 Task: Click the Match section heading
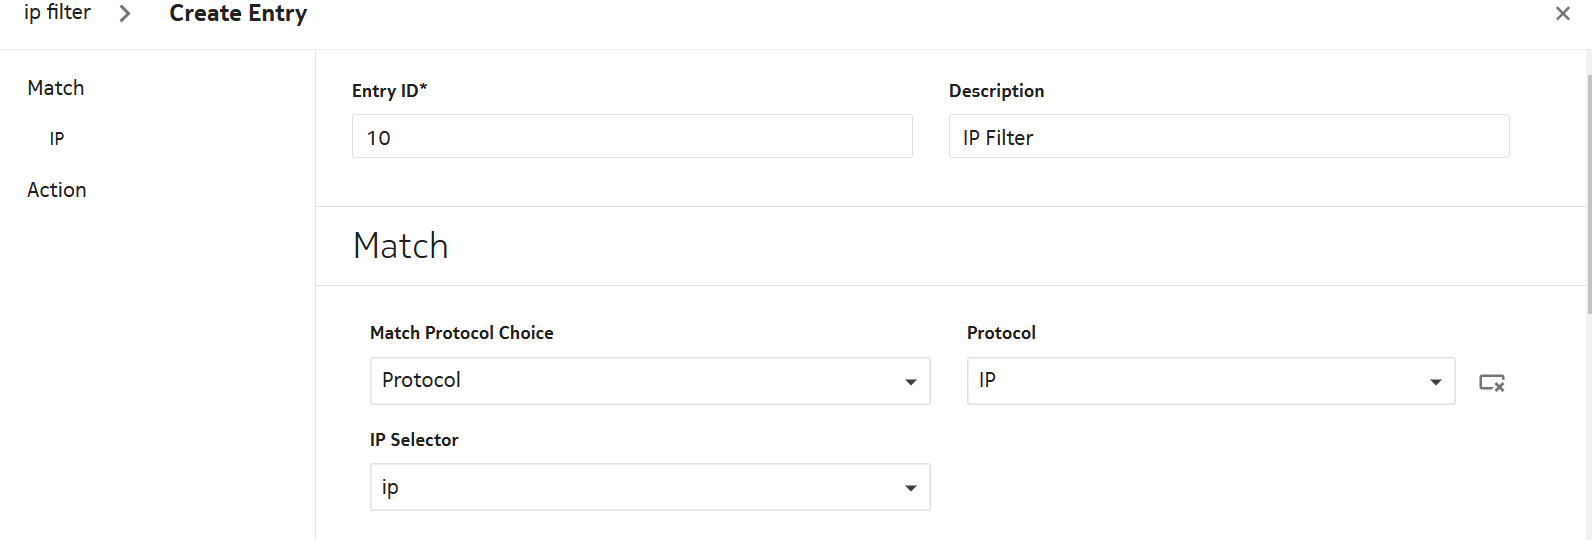tap(401, 246)
